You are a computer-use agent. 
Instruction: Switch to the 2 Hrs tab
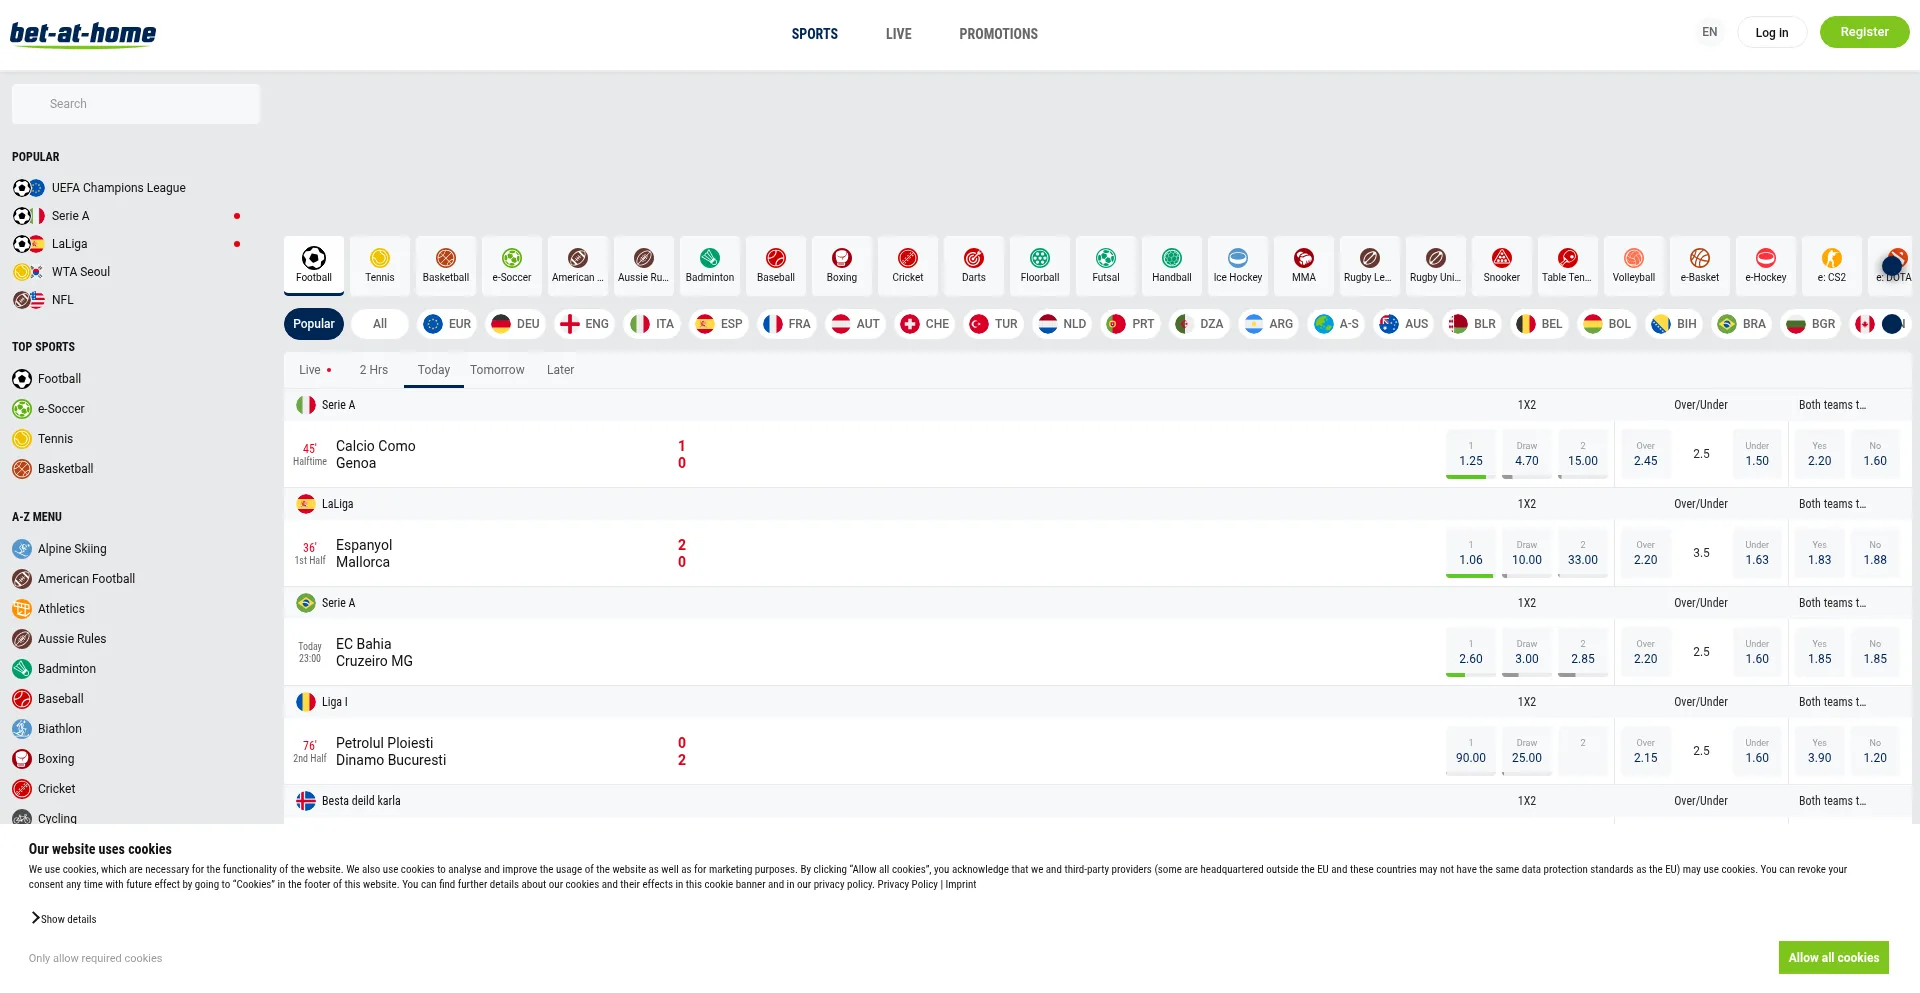[374, 370]
